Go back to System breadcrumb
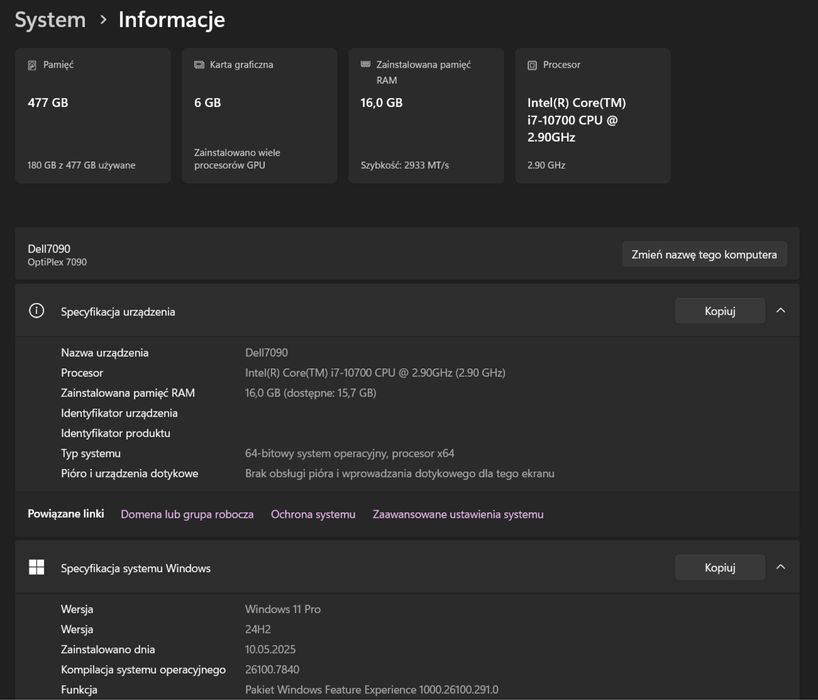Image resolution: width=818 pixels, height=700 pixels. [50, 20]
